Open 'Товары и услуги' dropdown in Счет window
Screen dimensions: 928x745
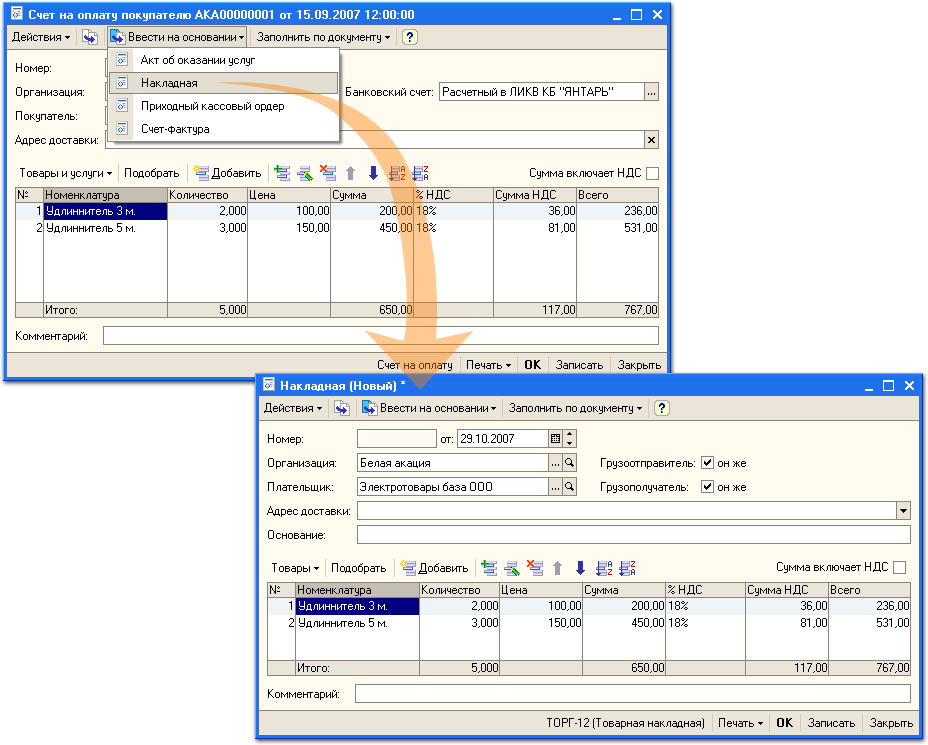pyautogui.click(x=68, y=173)
